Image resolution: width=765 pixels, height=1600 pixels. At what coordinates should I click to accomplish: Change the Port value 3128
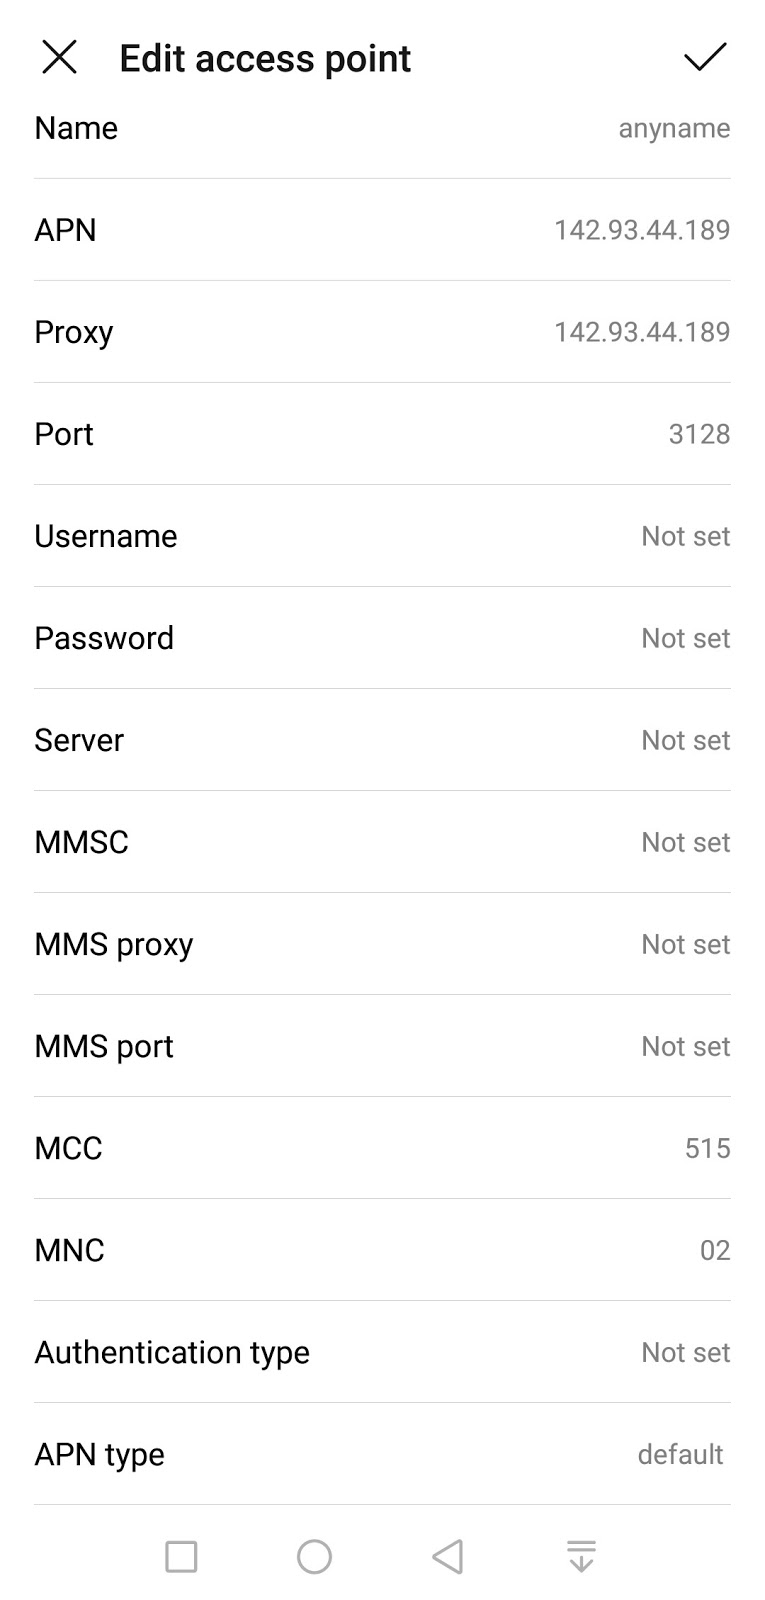382,434
